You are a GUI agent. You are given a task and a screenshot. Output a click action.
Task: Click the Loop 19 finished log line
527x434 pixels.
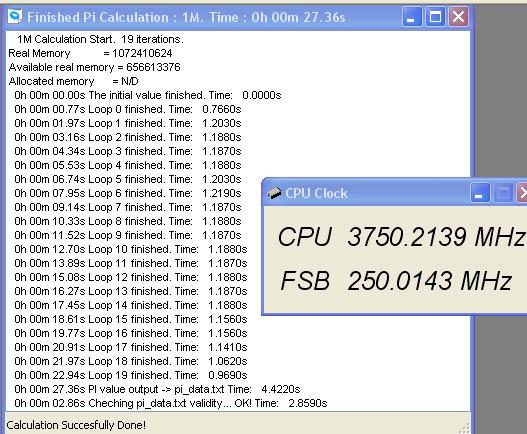[131, 375]
